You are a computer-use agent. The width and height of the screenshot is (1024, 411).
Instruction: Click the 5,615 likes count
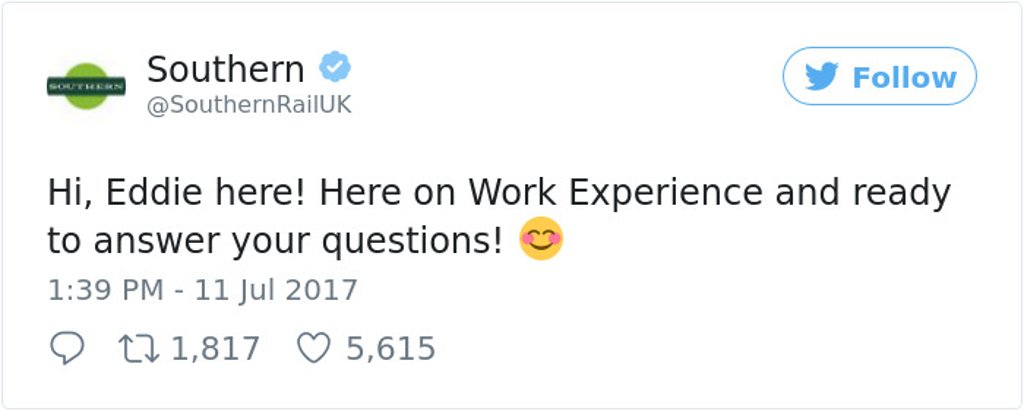[x=390, y=349]
